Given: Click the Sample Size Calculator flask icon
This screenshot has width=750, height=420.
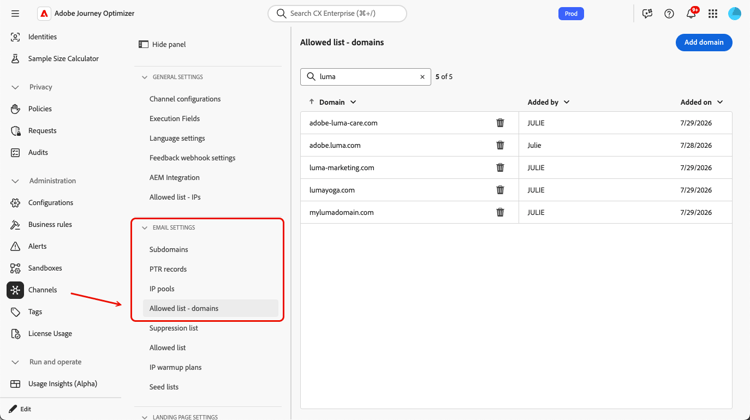Looking at the screenshot, I should [x=15, y=58].
